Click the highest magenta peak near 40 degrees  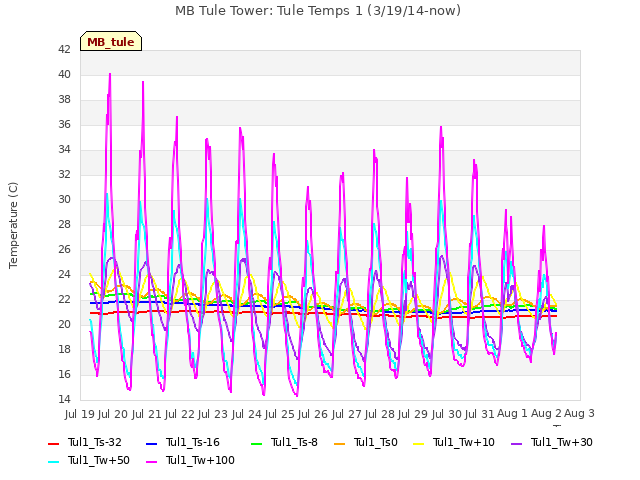coord(110,75)
